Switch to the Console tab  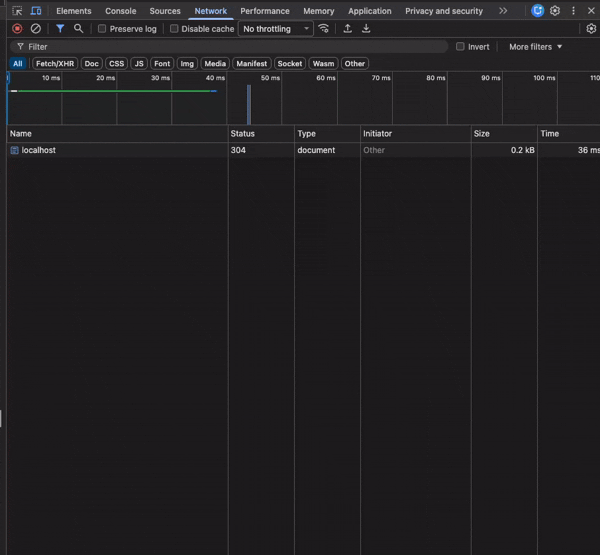[121, 11]
